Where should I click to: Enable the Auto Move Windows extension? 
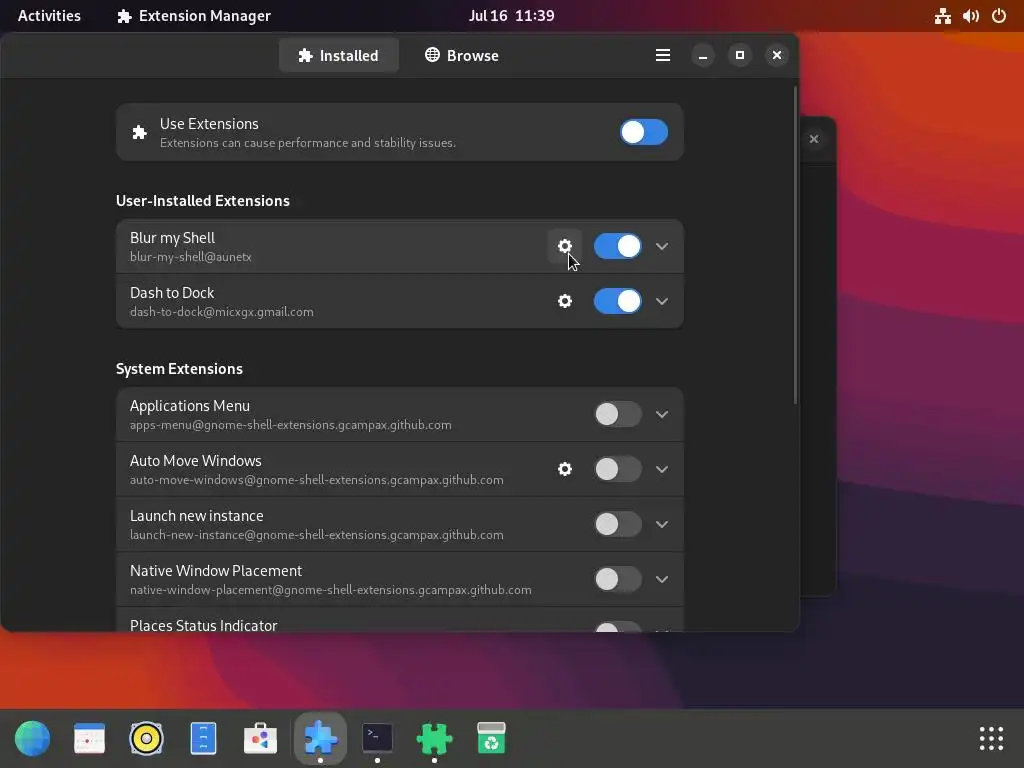pos(618,469)
